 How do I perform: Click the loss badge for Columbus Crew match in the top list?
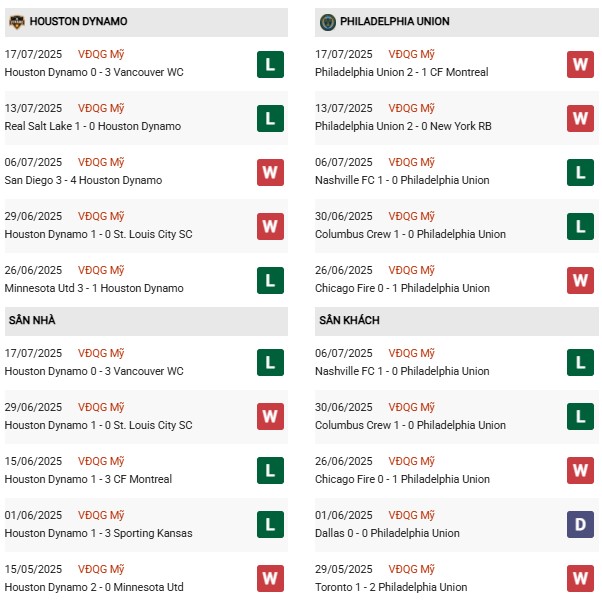[580, 226]
